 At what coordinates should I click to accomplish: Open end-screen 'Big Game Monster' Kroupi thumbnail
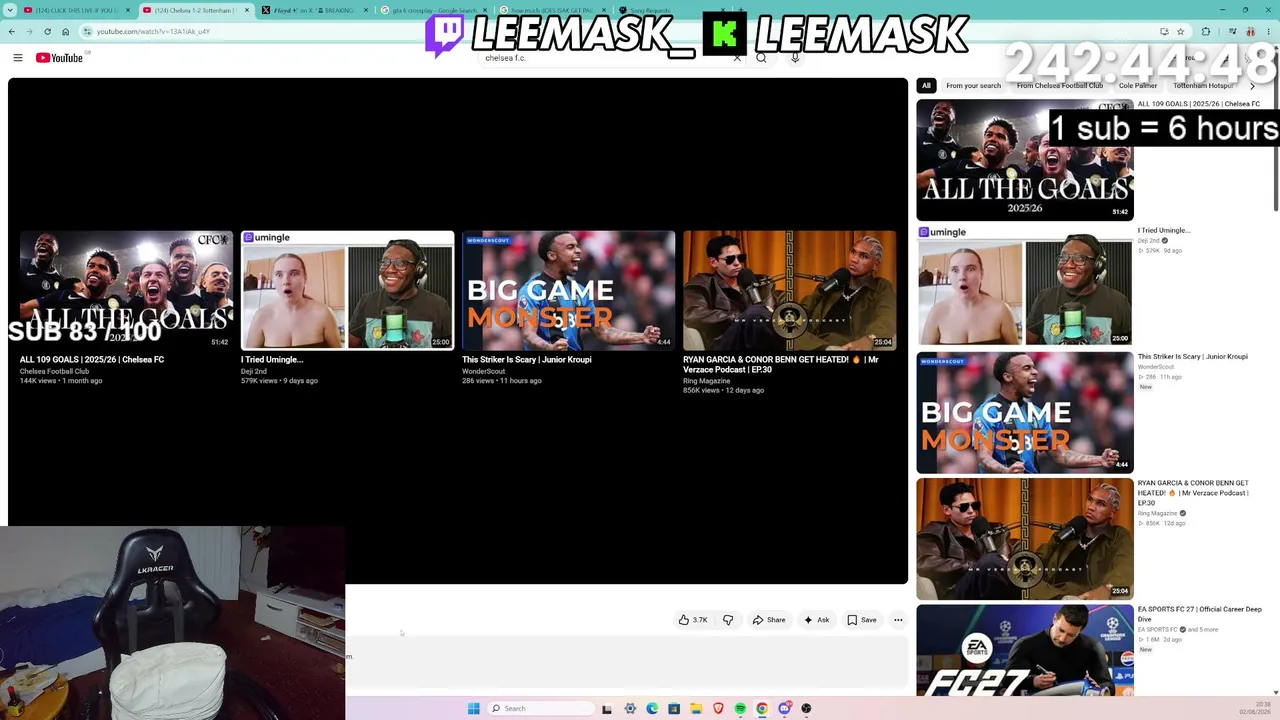[x=568, y=290]
